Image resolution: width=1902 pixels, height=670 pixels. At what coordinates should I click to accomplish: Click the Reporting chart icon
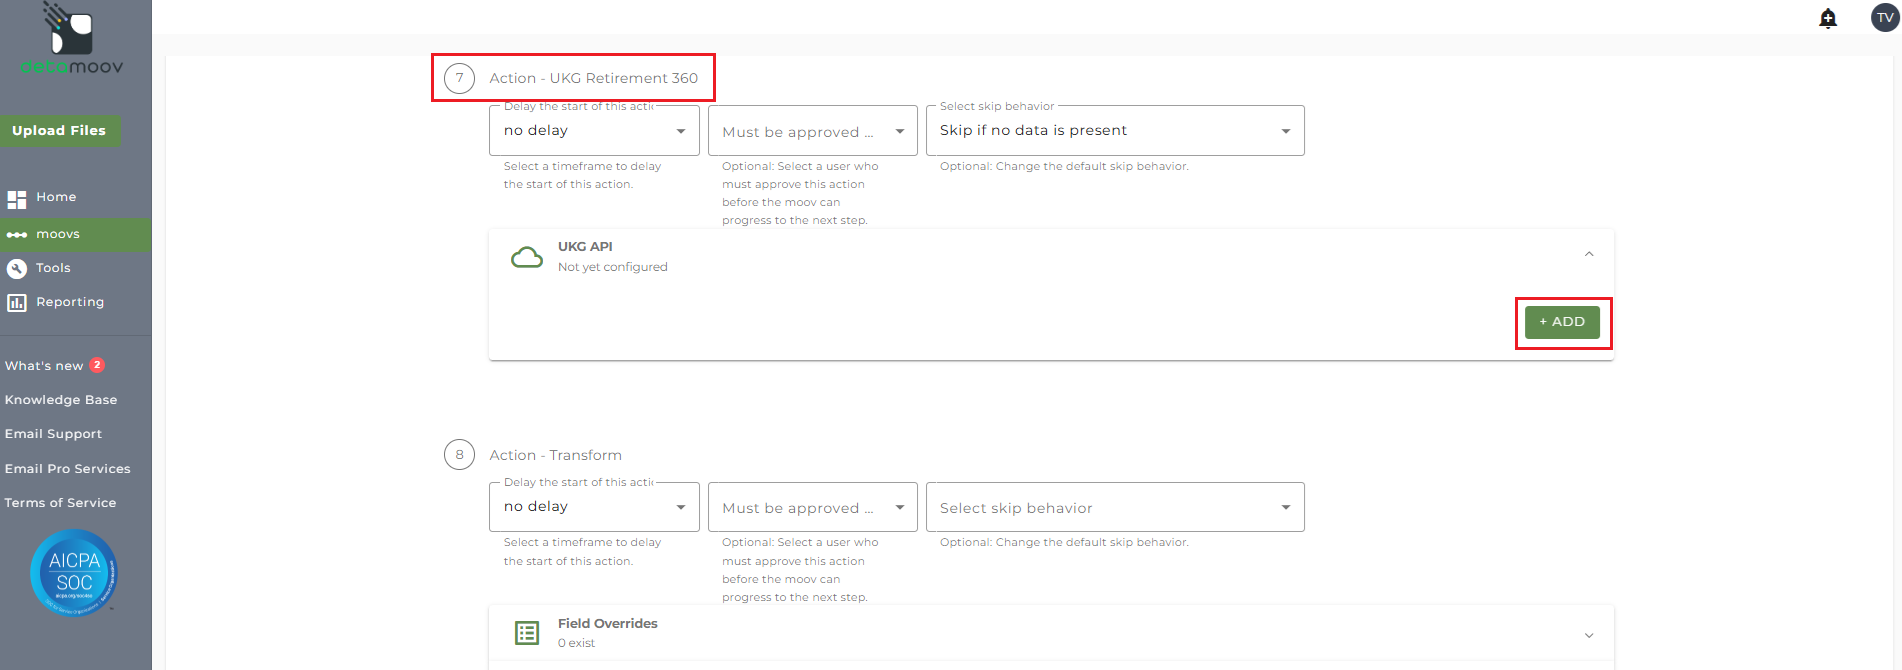coord(17,302)
